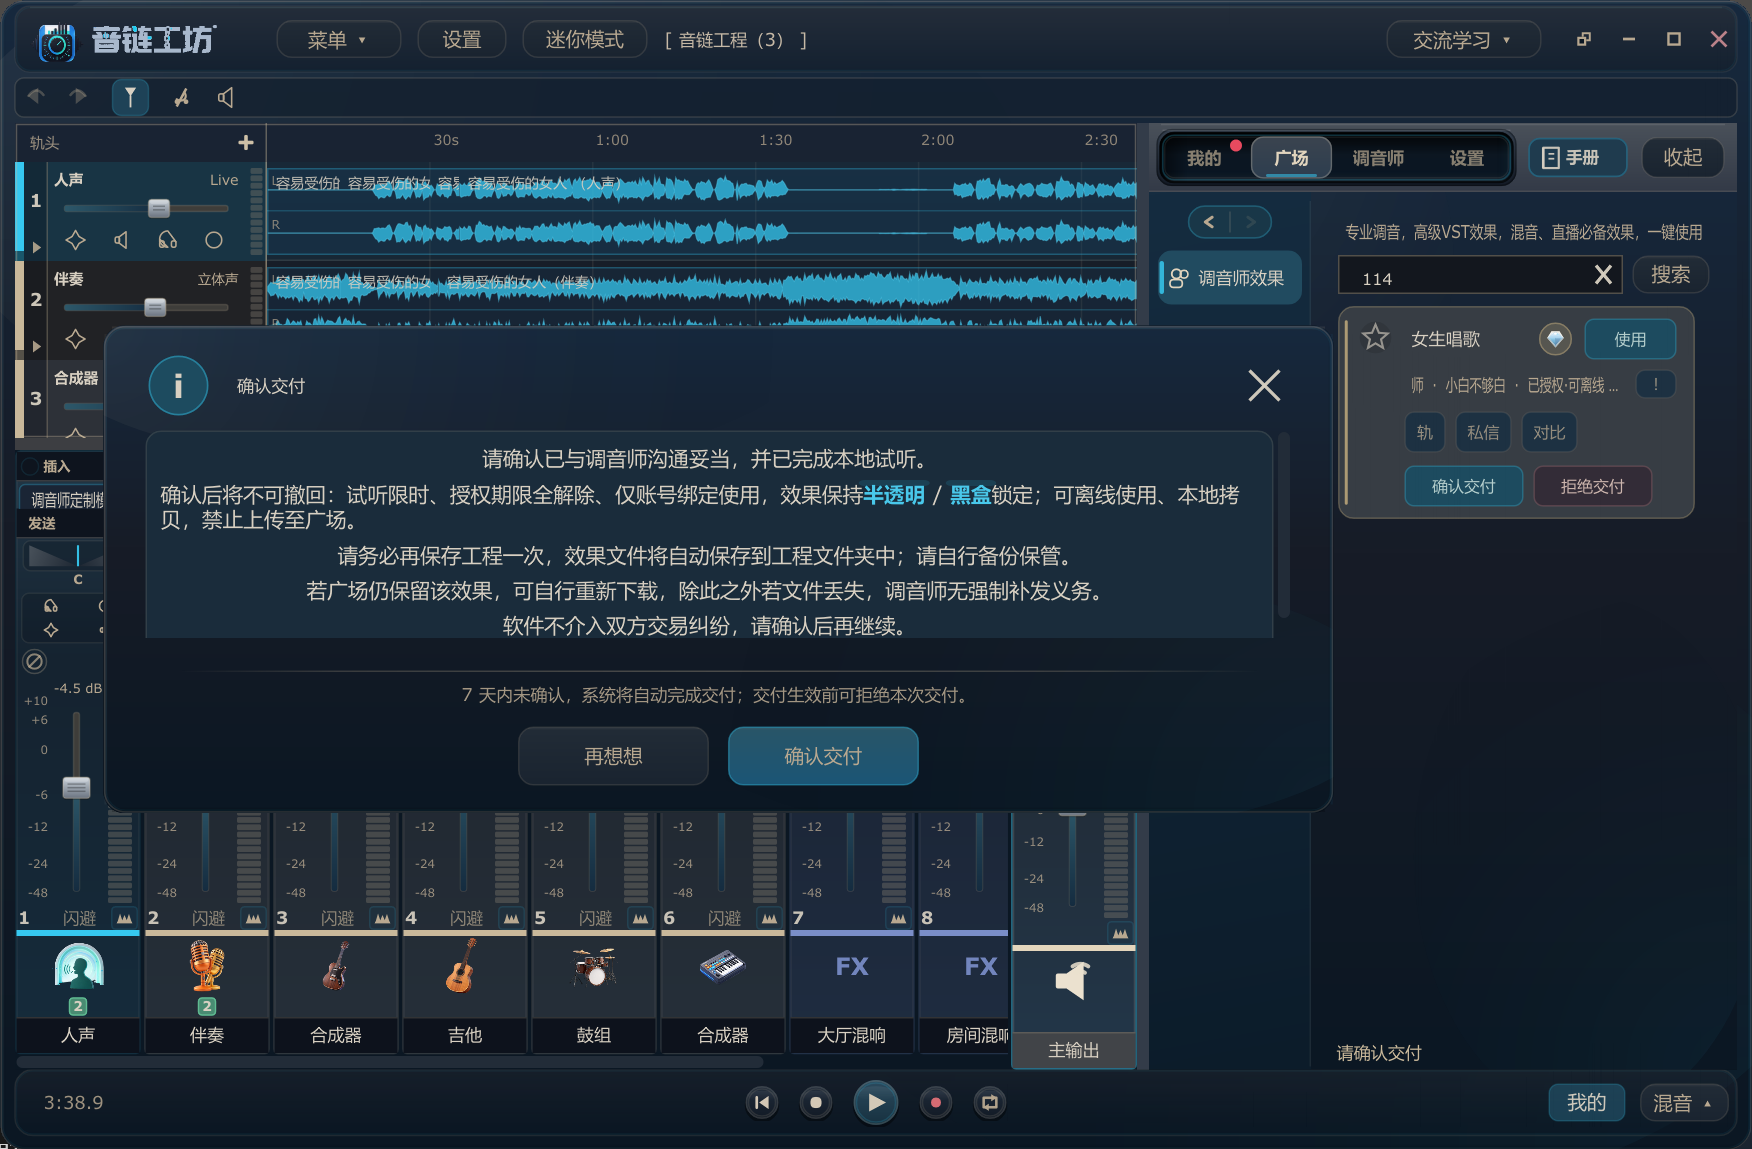Click the redo arrow in the toolbar
This screenshot has width=1752, height=1149.
pos(78,96)
